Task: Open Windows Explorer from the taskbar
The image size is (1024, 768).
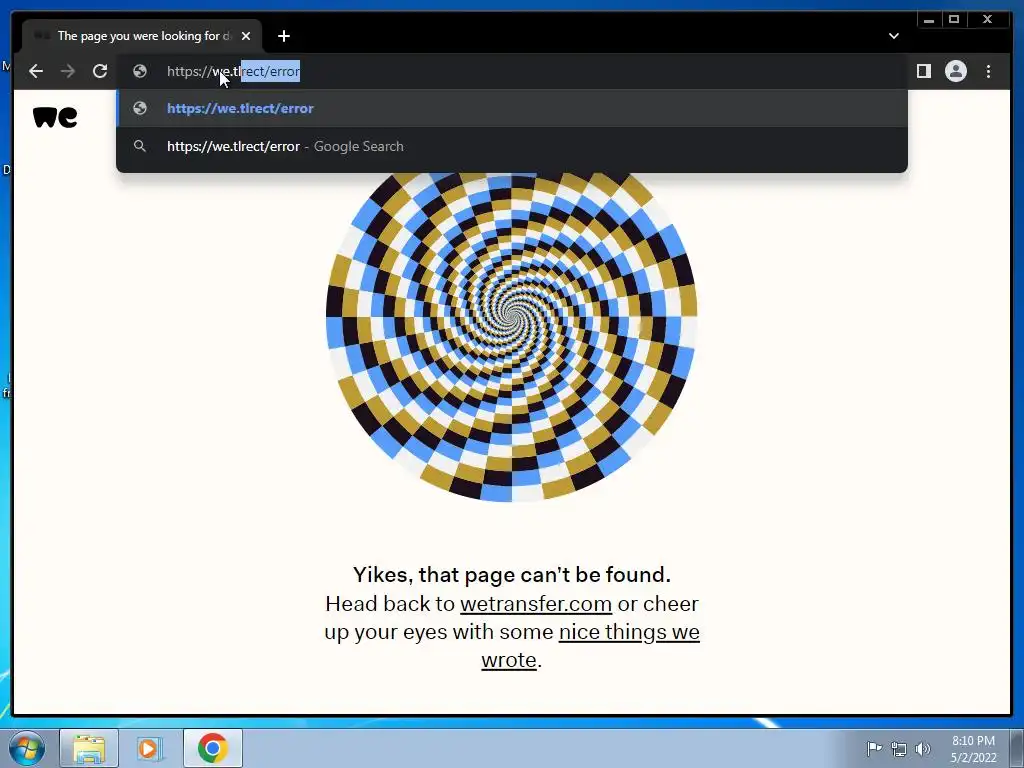Action: pos(89,748)
